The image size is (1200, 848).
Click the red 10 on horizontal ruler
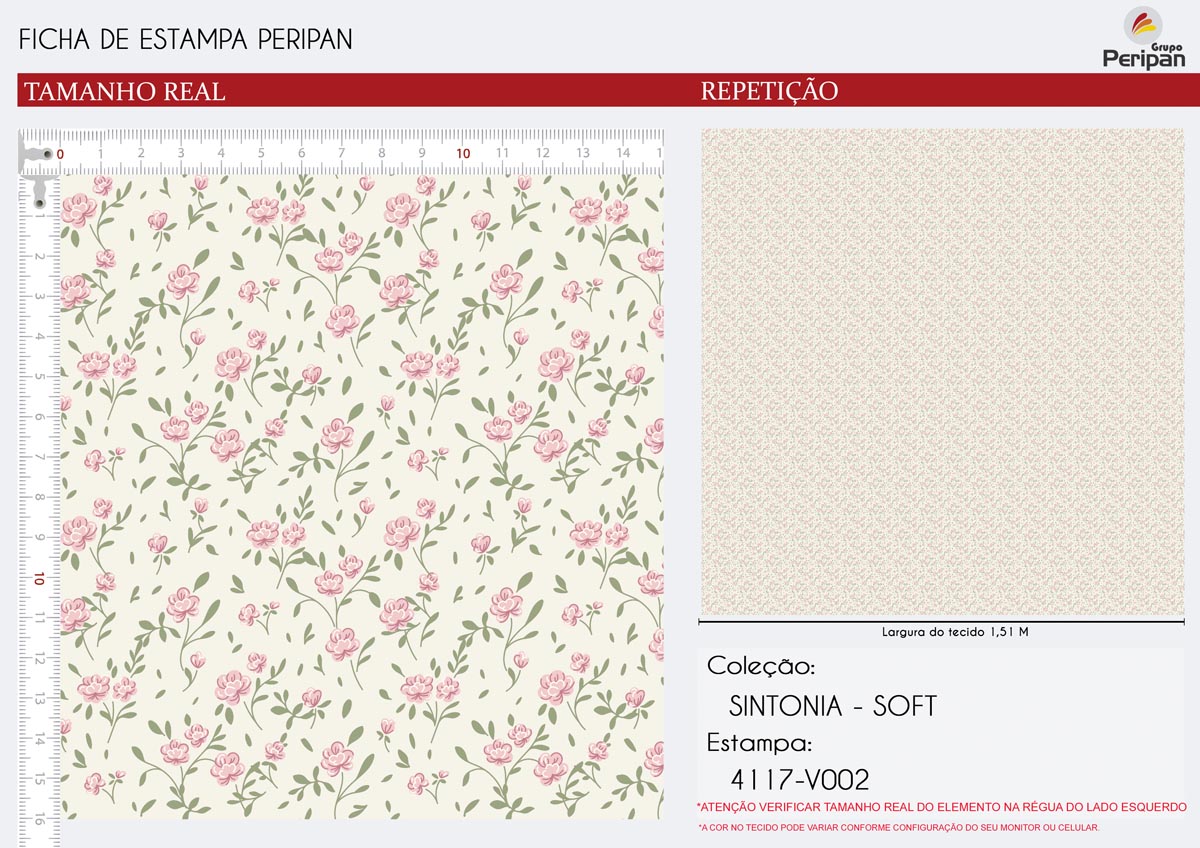[x=463, y=153]
